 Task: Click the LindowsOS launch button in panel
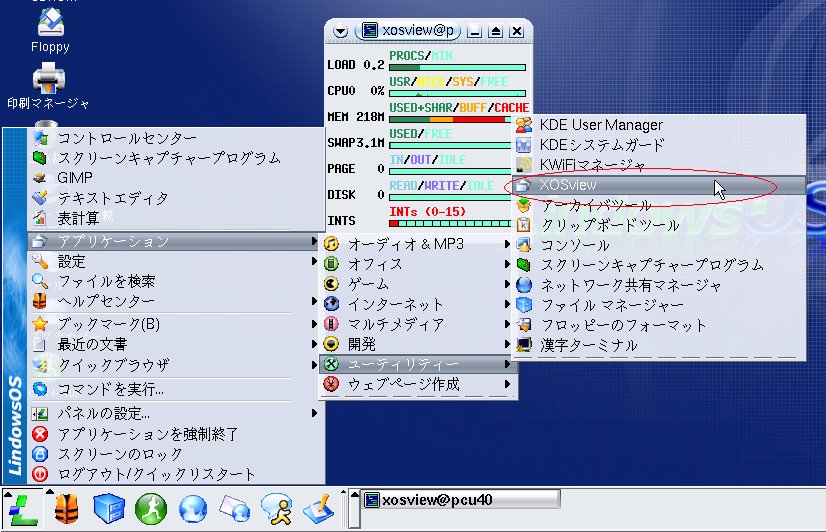tap(22, 509)
